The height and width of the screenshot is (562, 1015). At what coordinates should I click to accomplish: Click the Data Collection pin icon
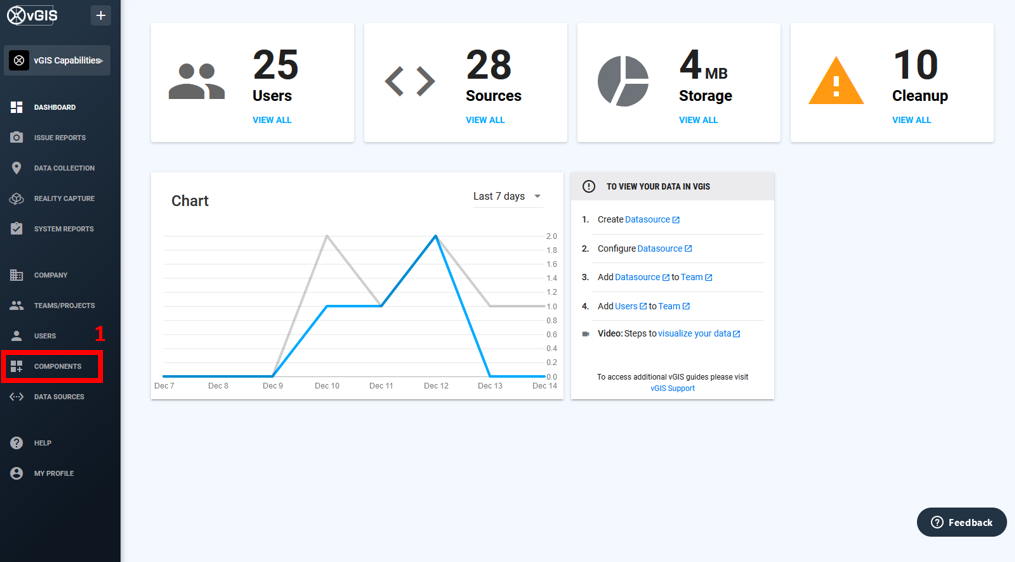(x=17, y=168)
